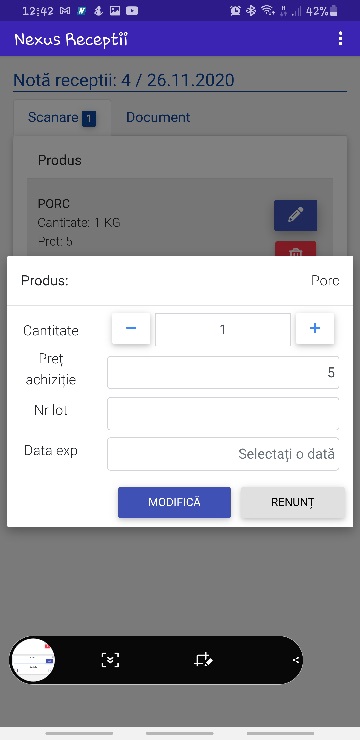
Task: Click the MODIFICĂ button
Action: (175, 502)
